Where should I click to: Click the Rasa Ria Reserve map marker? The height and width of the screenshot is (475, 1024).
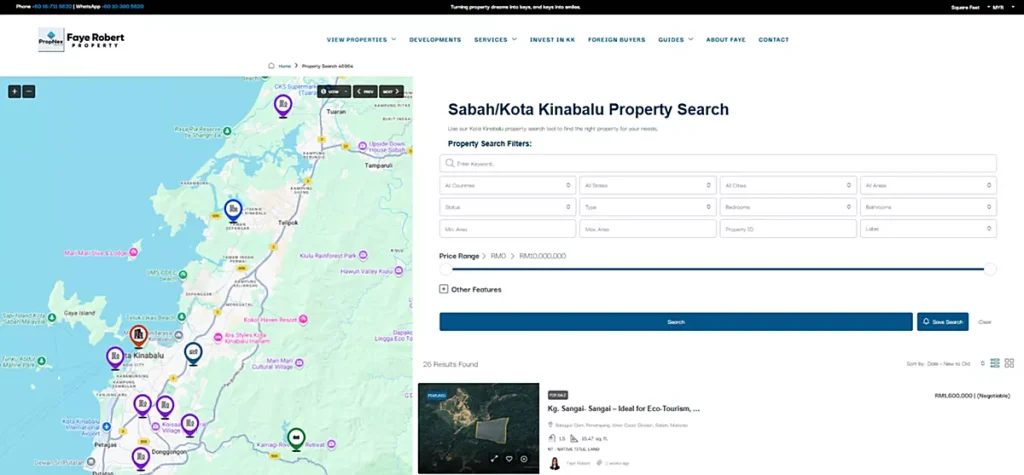(x=226, y=131)
